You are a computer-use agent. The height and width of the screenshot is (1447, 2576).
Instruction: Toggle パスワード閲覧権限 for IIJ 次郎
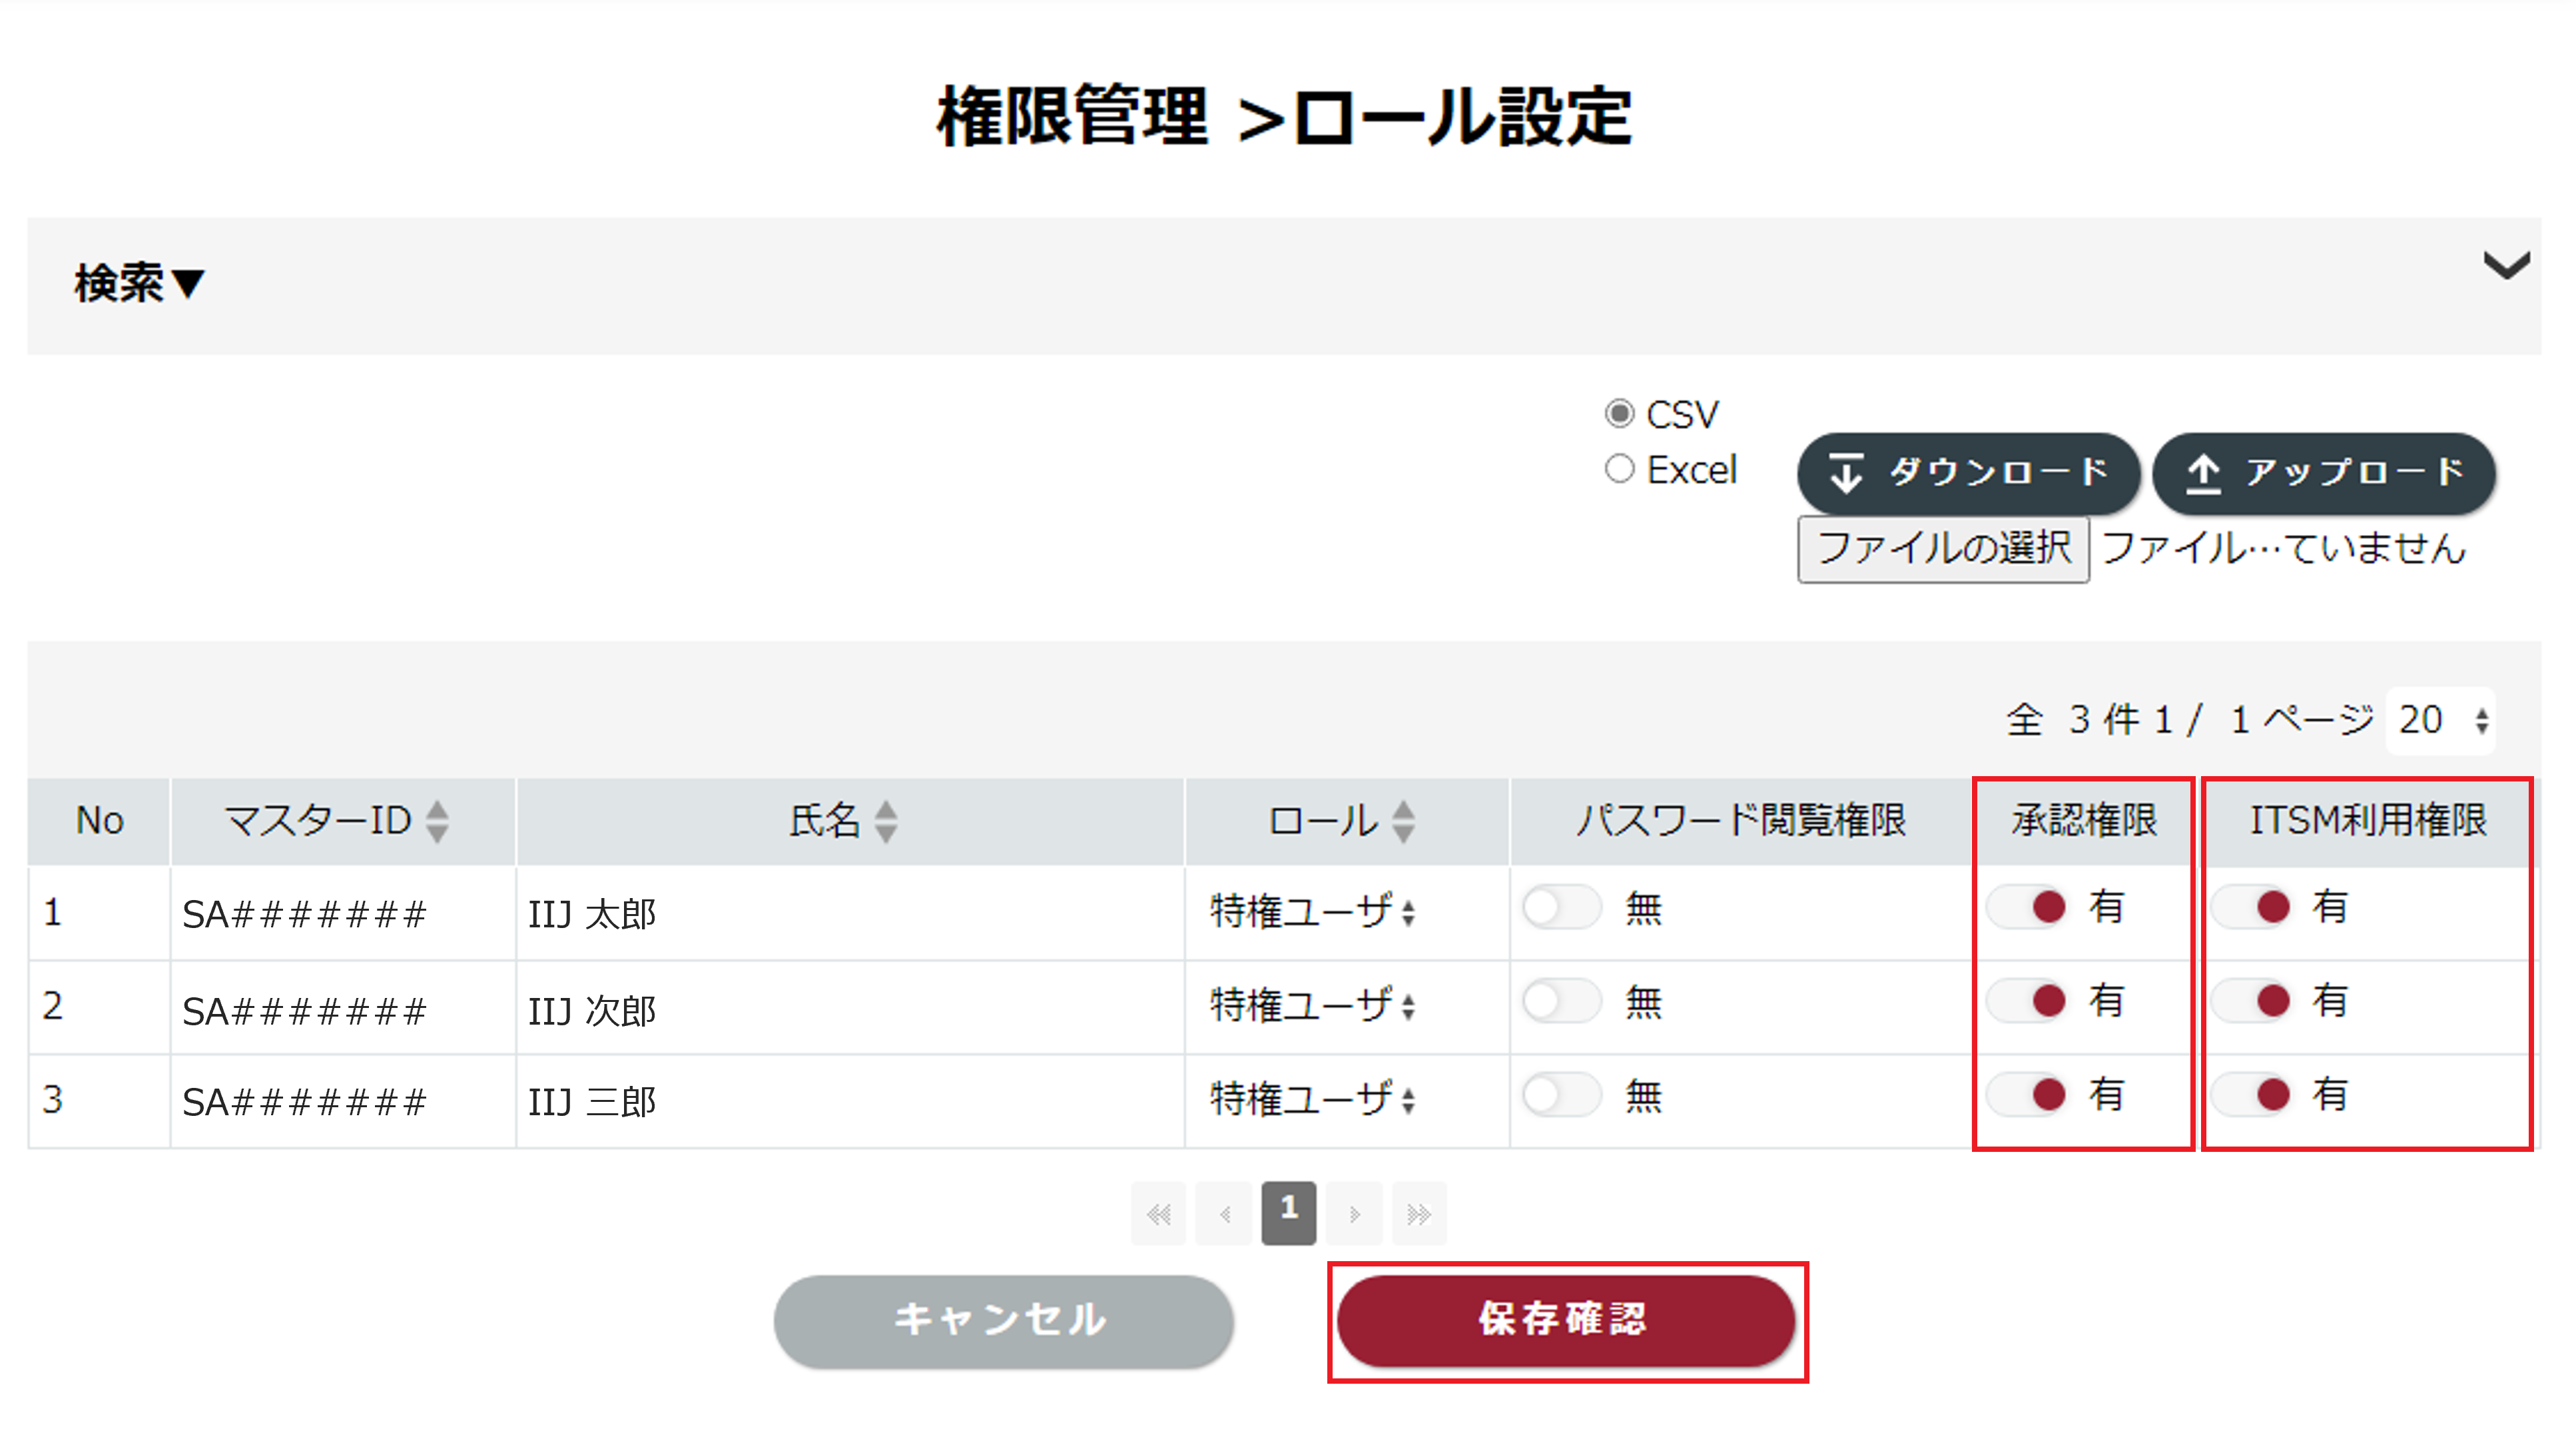tap(1561, 1001)
